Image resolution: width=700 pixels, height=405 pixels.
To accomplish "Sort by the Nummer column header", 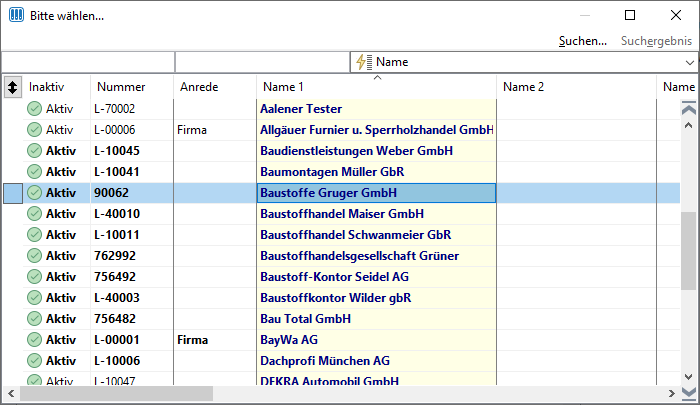I will (x=121, y=87).
